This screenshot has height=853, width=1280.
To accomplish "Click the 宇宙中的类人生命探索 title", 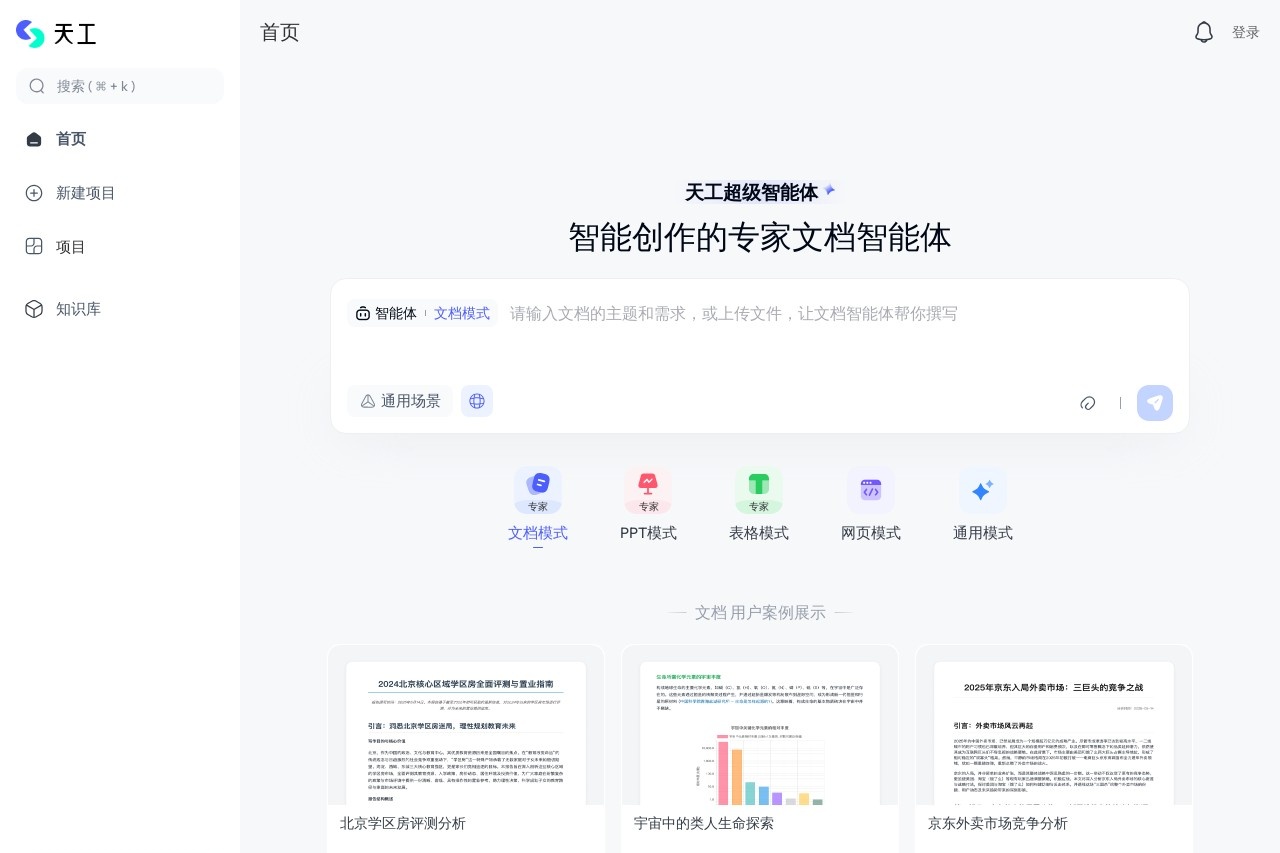I will (704, 823).
